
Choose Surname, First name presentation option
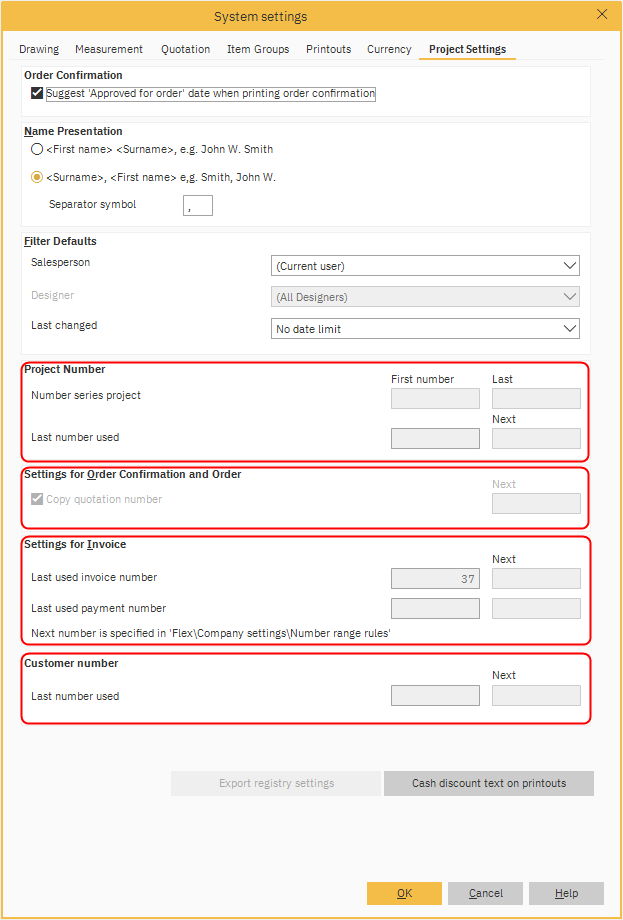click(37, 177)
